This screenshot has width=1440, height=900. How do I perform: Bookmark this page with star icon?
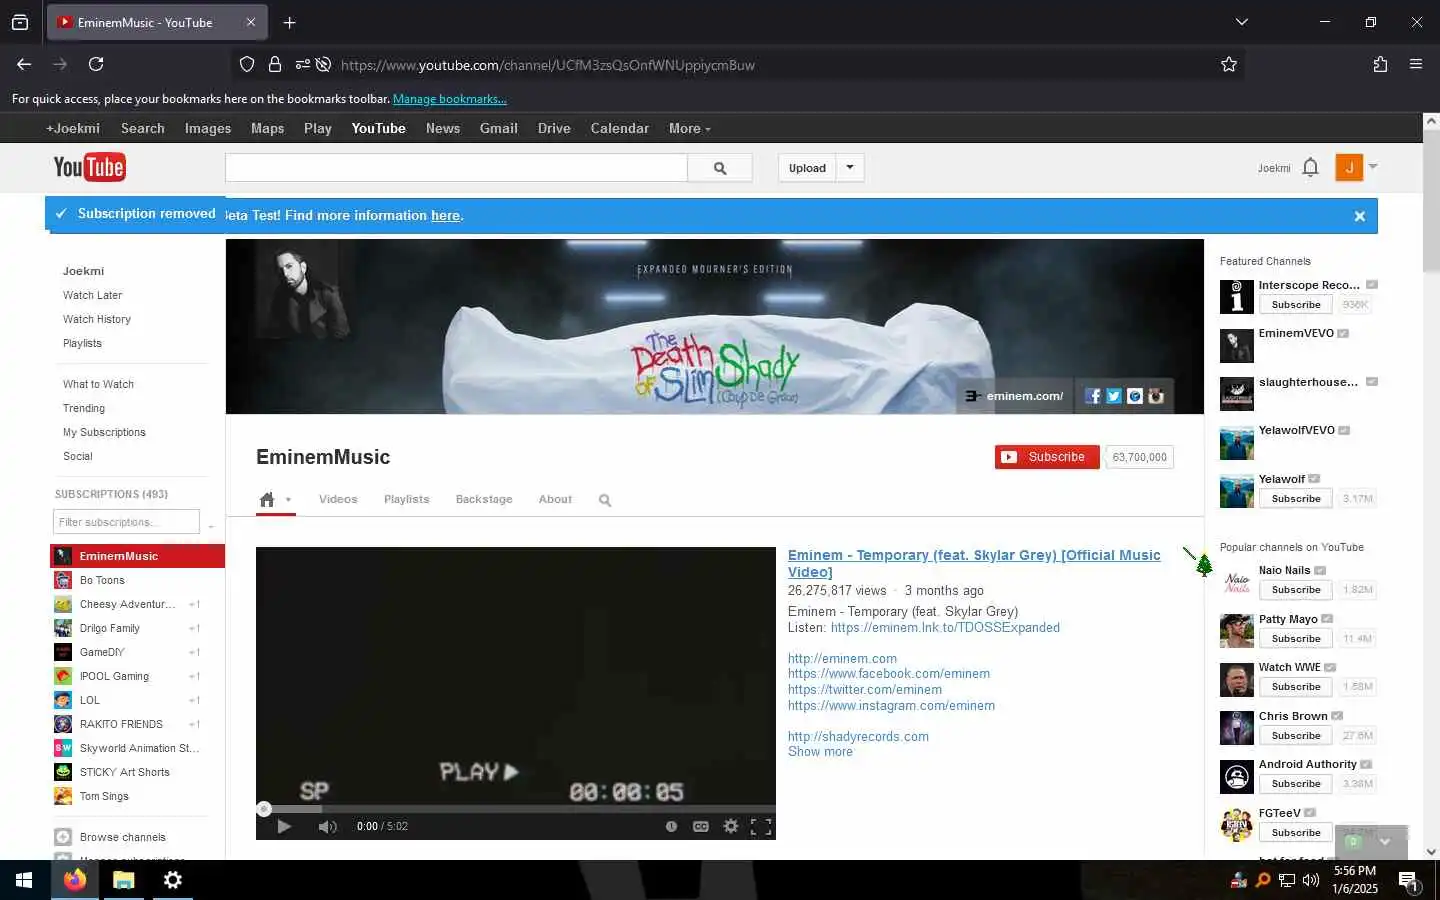point(1229,64)
